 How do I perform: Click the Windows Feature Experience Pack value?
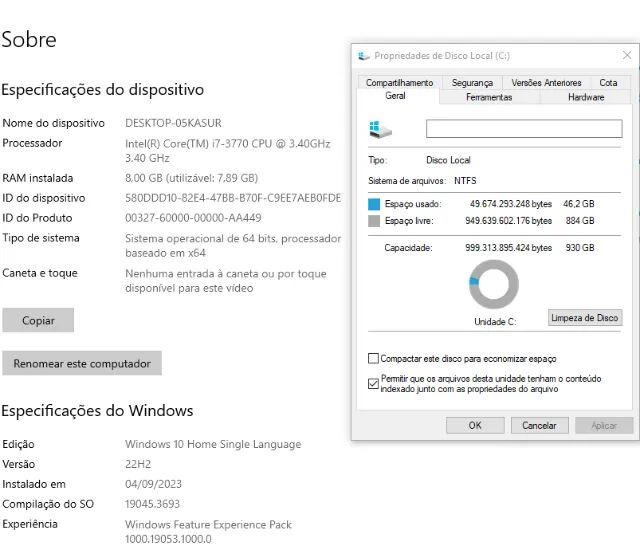(x=208, y=532)
